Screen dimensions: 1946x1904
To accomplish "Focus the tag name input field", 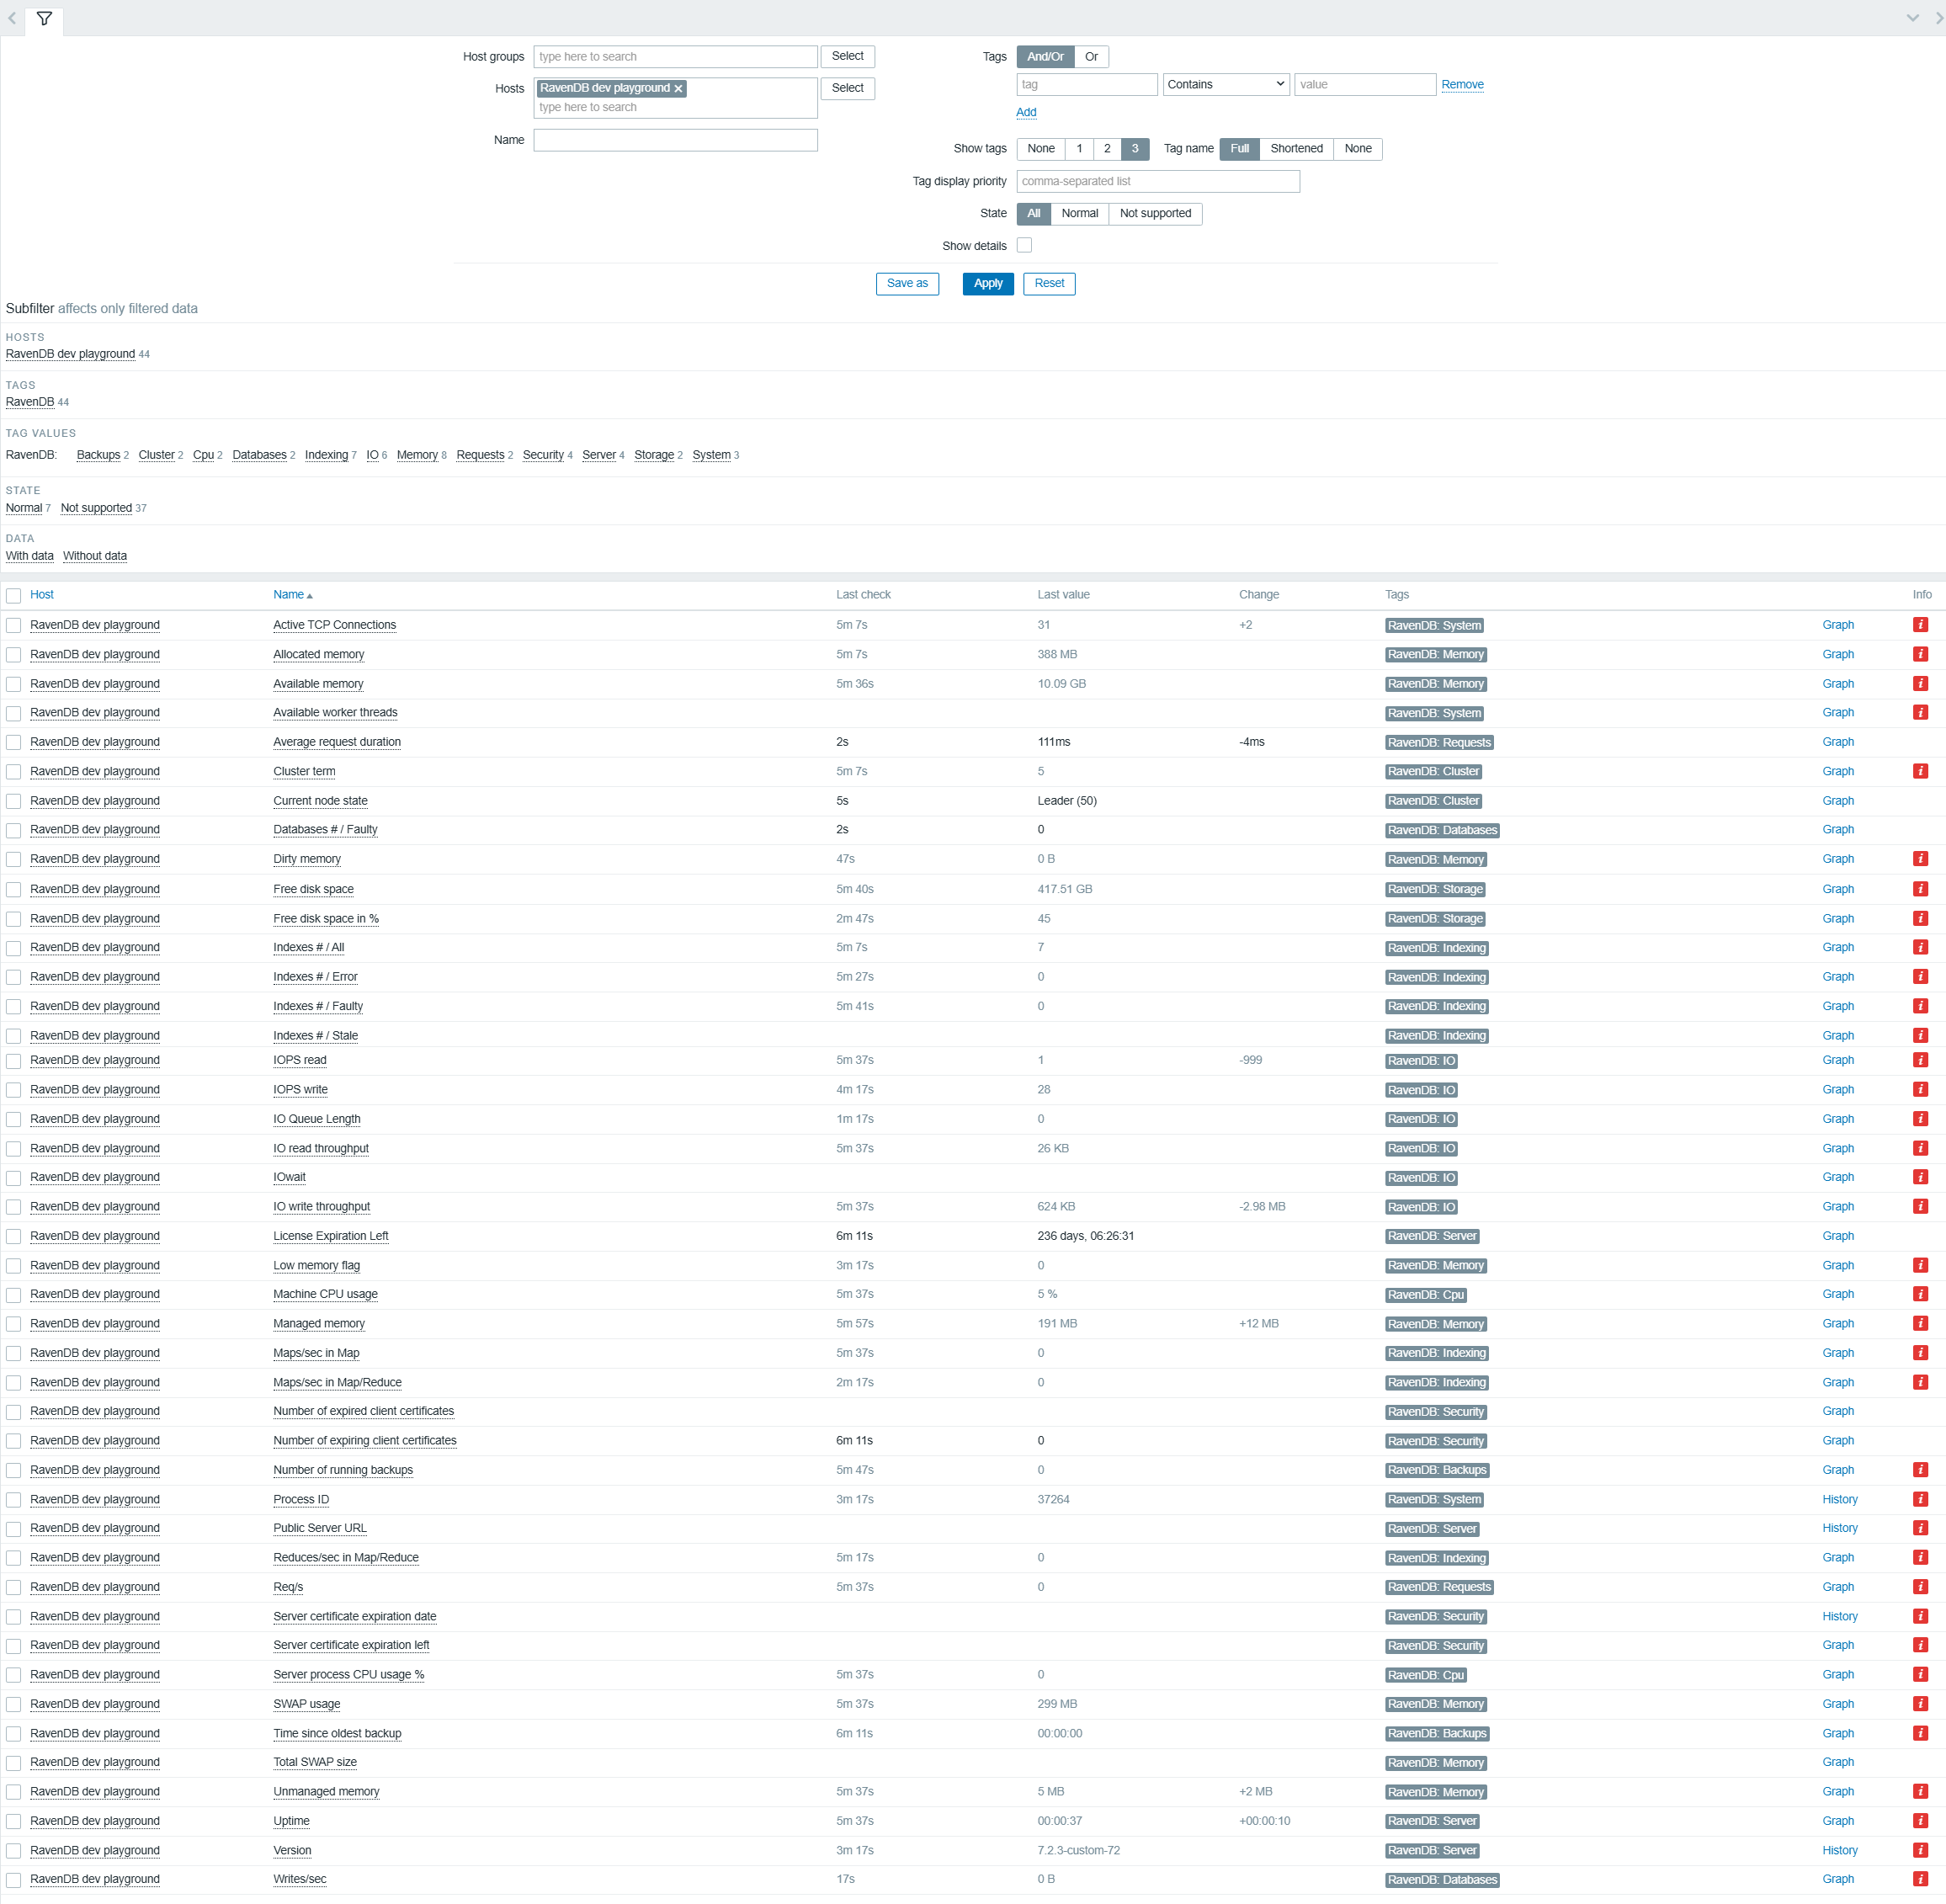I will 1087,85.
